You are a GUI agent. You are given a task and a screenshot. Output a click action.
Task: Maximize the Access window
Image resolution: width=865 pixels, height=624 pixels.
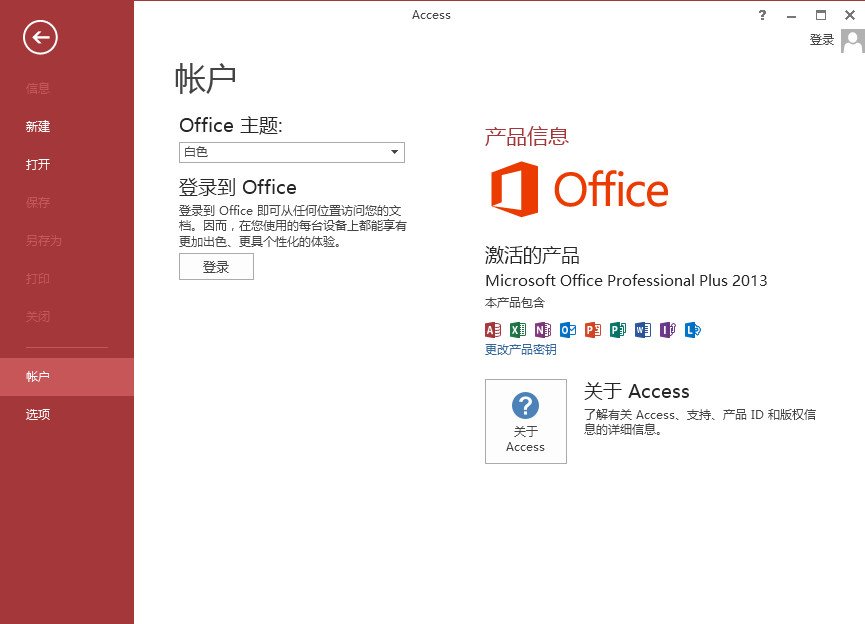click(821, 15)
